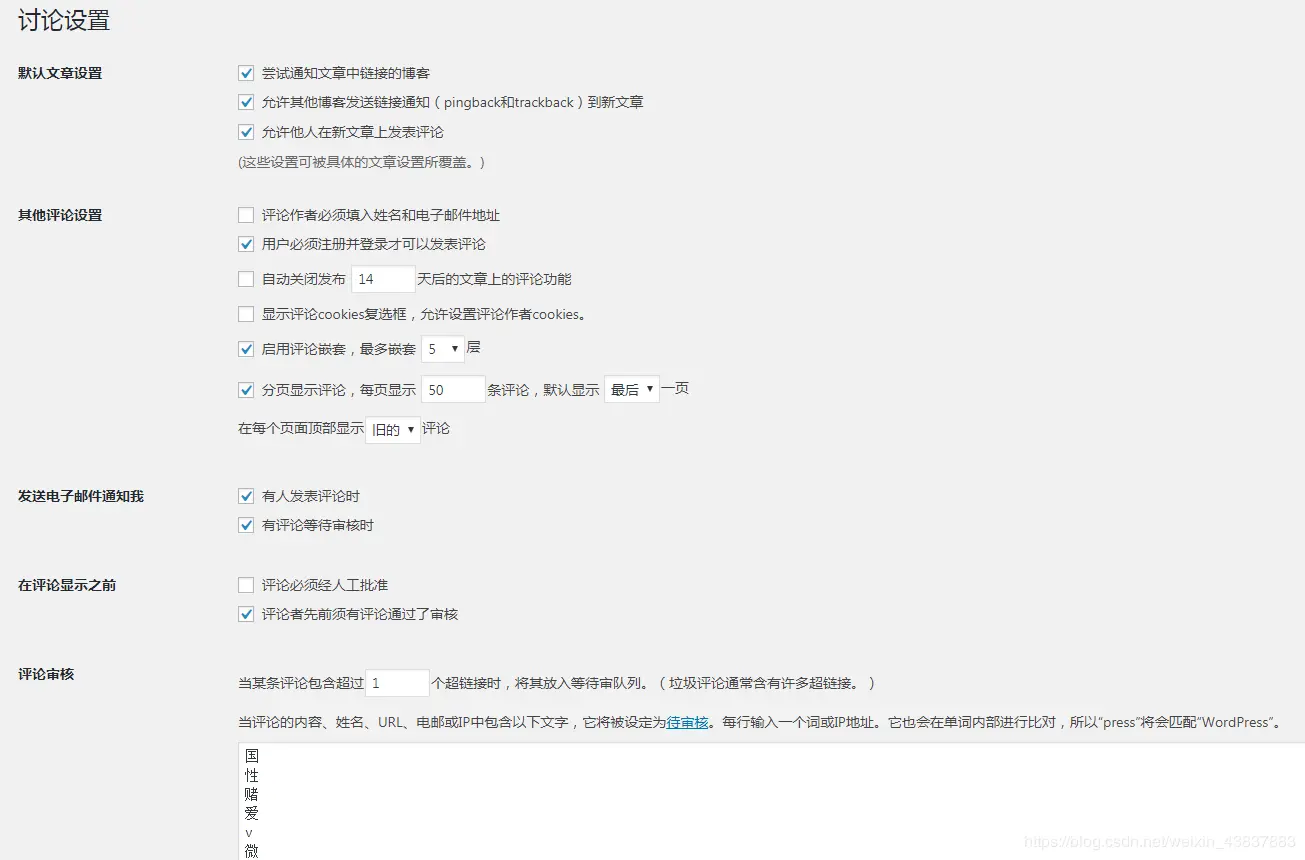打开默认显示"最后"一页下拉菜单

tap(632, 389)
